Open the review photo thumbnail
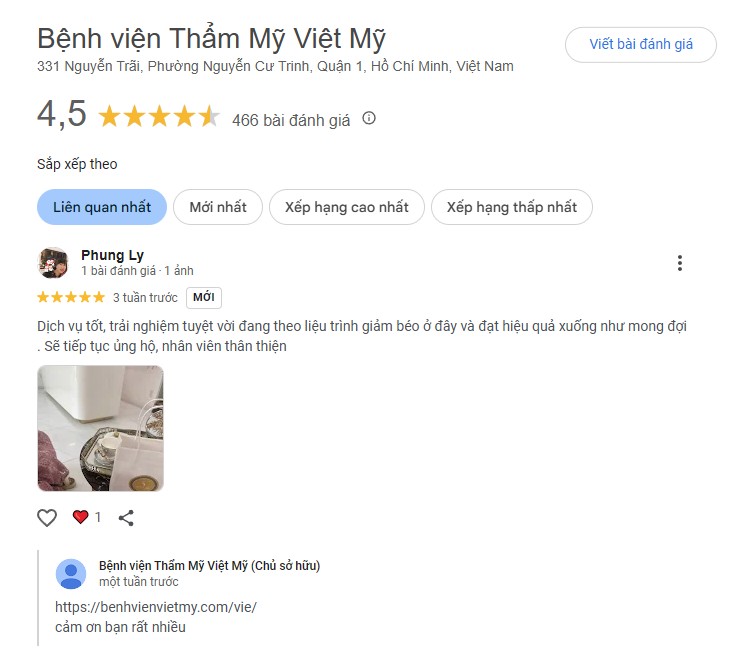Image resolution: width=753 pixels, height=660 pixels. [100, 428]
